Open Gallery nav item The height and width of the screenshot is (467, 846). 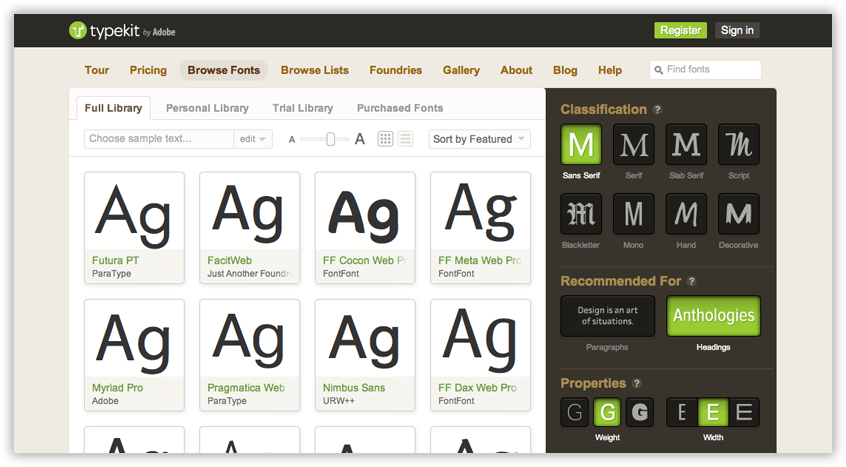tap(461, 70)
